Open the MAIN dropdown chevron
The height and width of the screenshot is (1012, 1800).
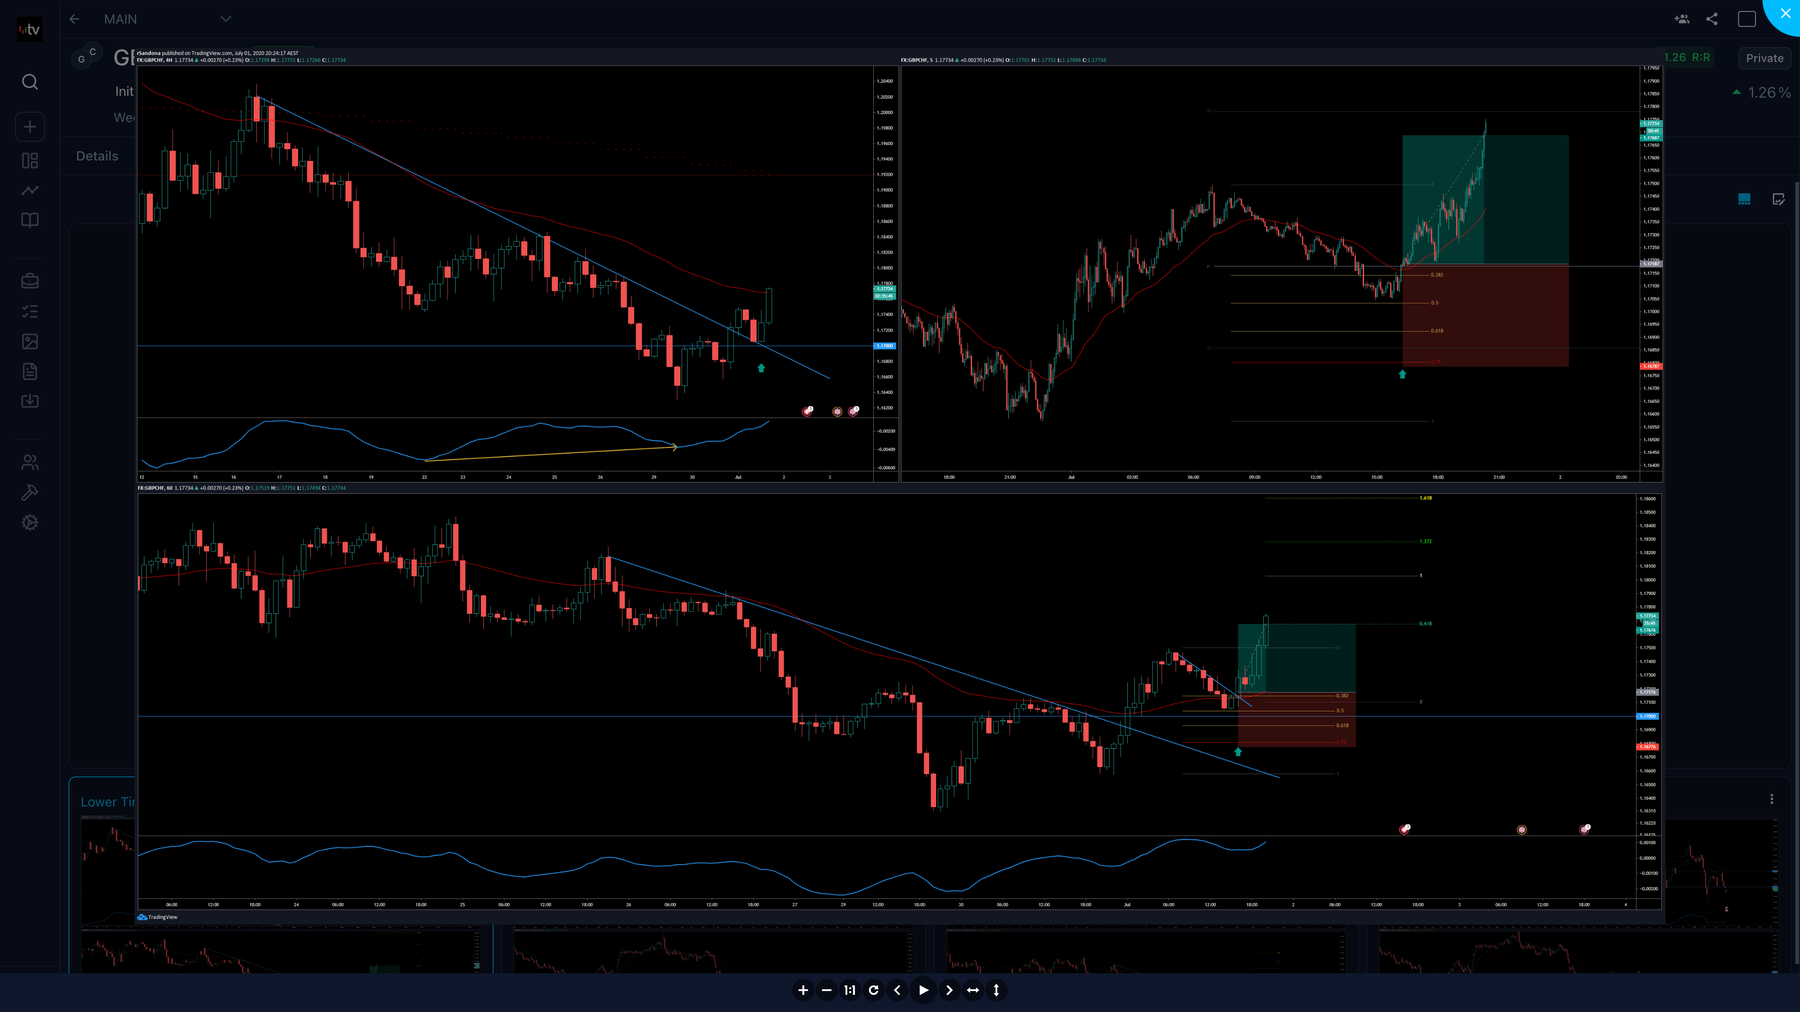(226, 19)
